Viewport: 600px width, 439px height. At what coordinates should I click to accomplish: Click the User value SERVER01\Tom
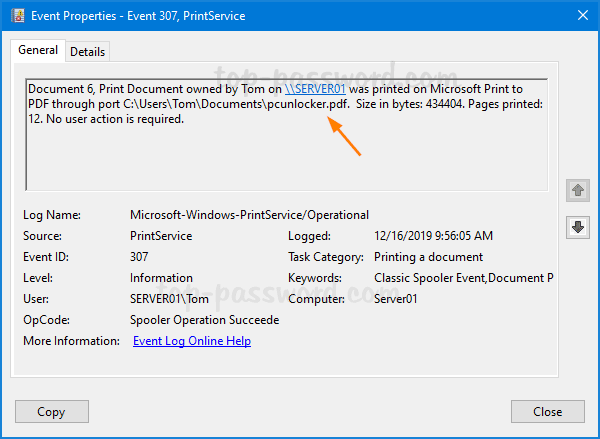tap(174, 299)
